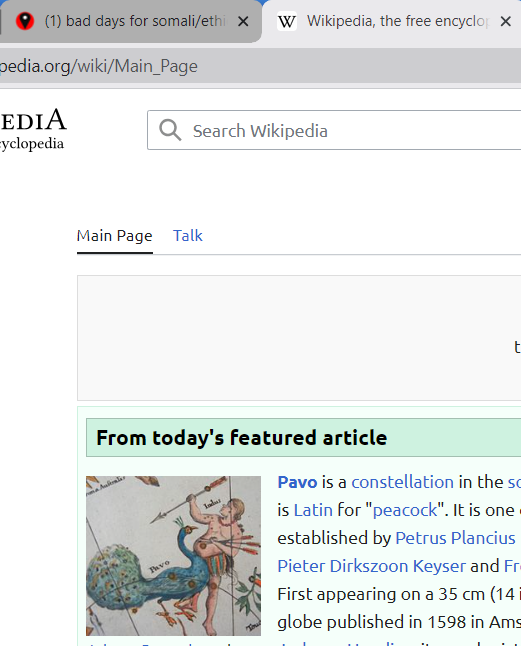The width and height of the screenshot is (521, 646).
Task: Follow the Pieter Dirkszoon Keyser link
Action: pos(371,566)
